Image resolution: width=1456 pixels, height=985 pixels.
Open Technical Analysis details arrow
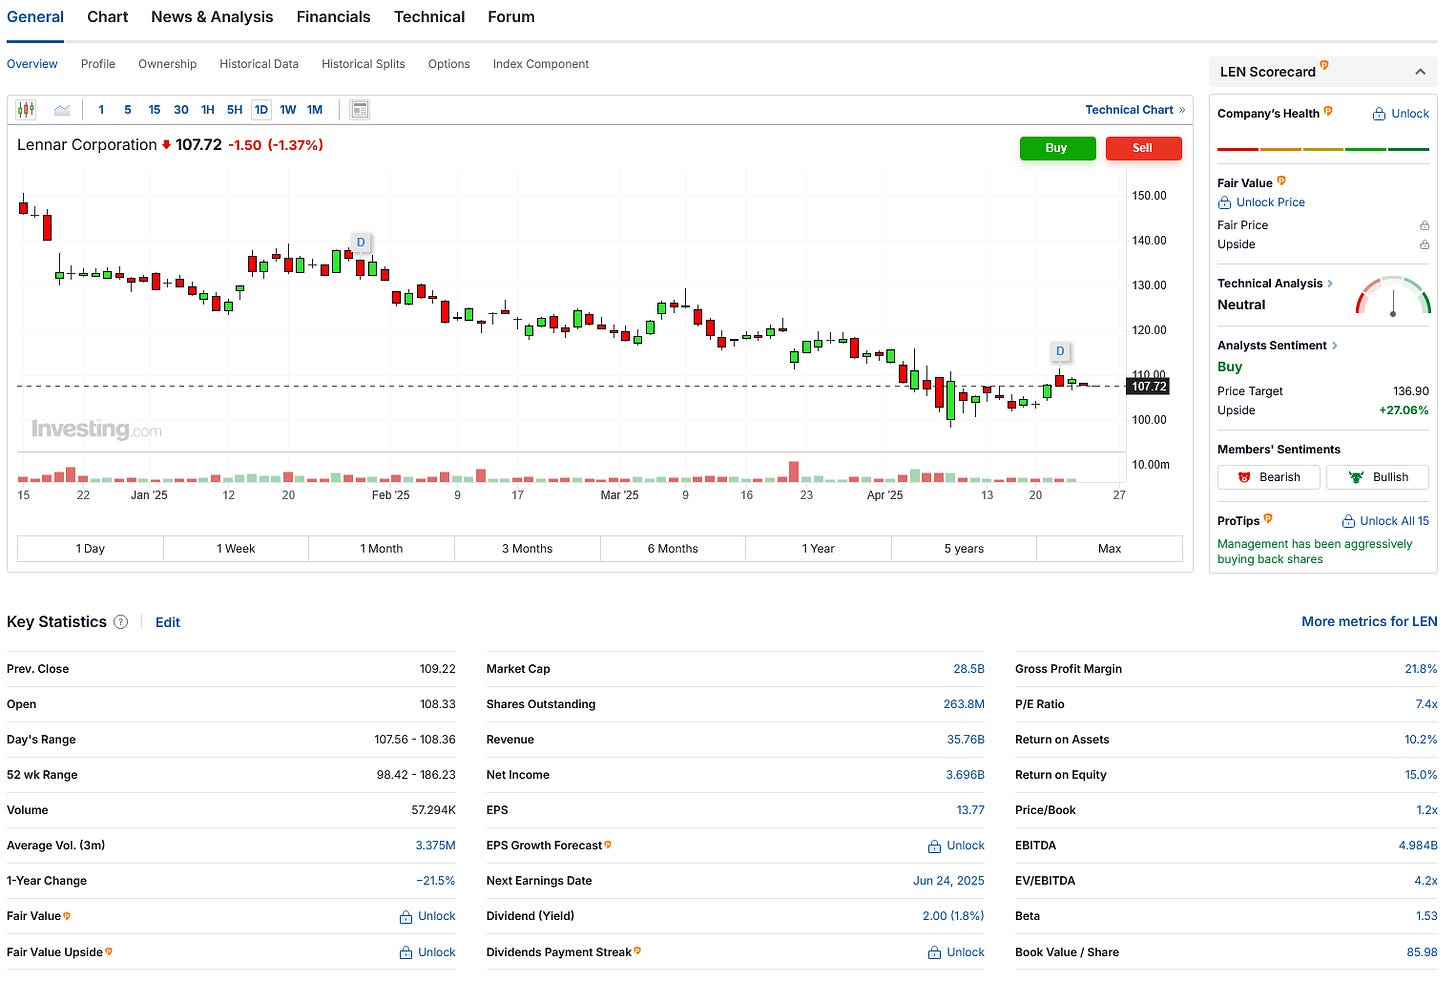point(1330,284)
